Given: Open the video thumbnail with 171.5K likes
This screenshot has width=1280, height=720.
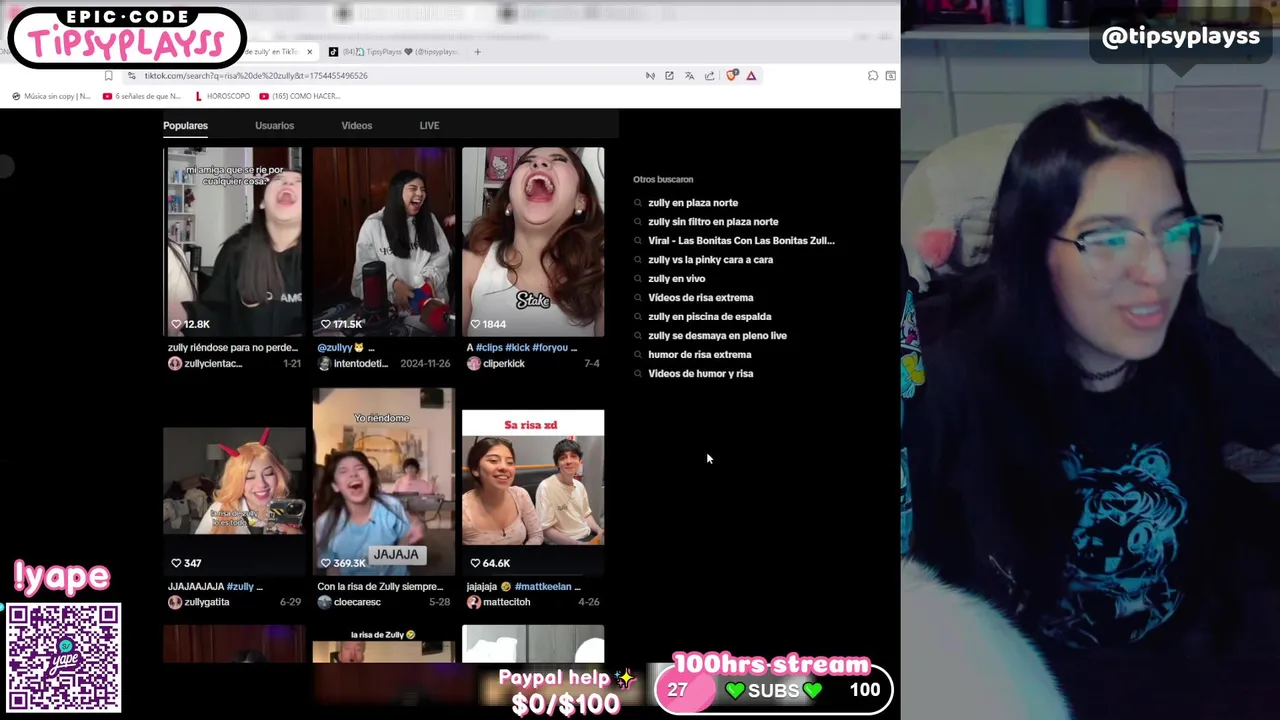Looking at the screenshot, I should (383, 241).
